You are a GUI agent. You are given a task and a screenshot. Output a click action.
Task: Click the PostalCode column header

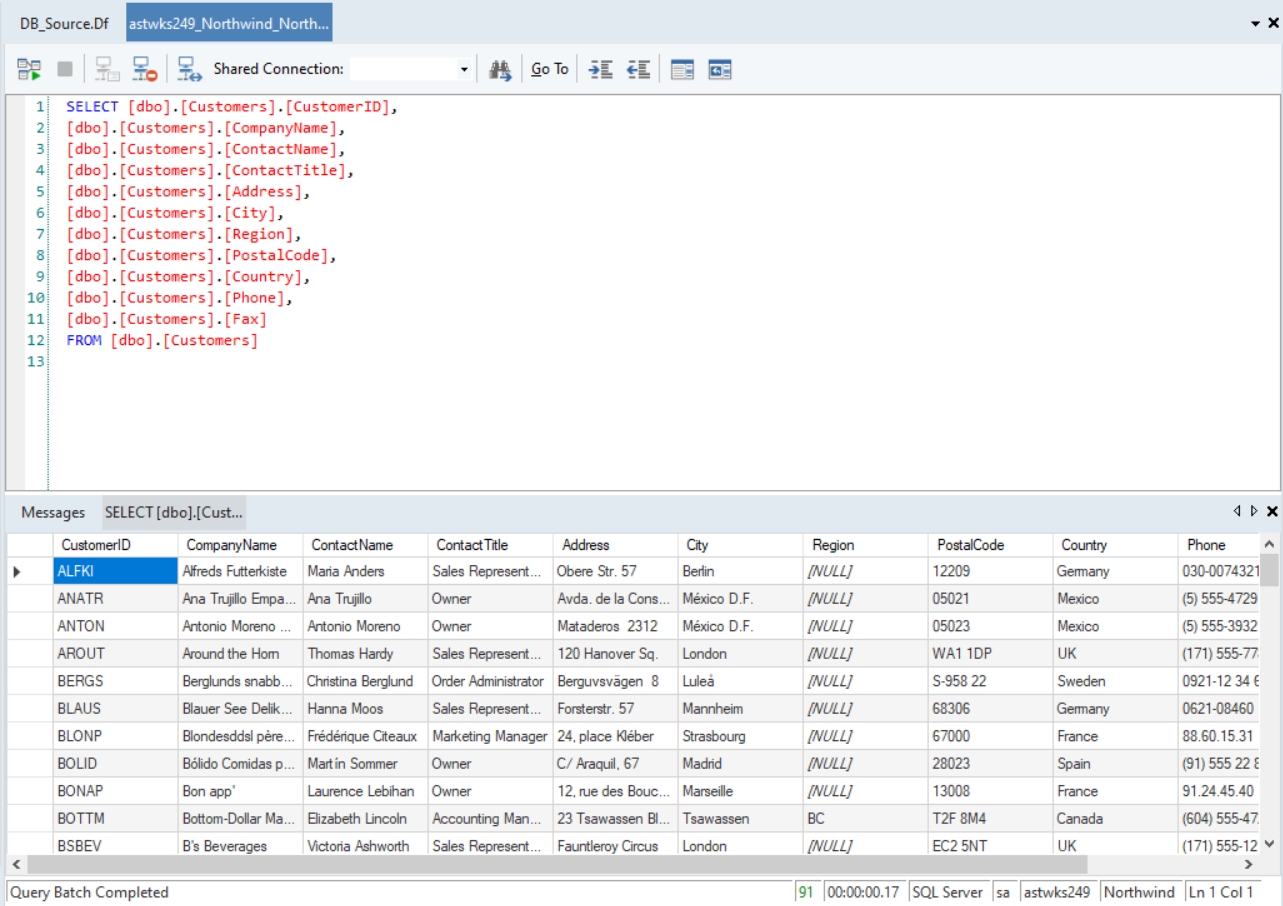pos(970,545)
